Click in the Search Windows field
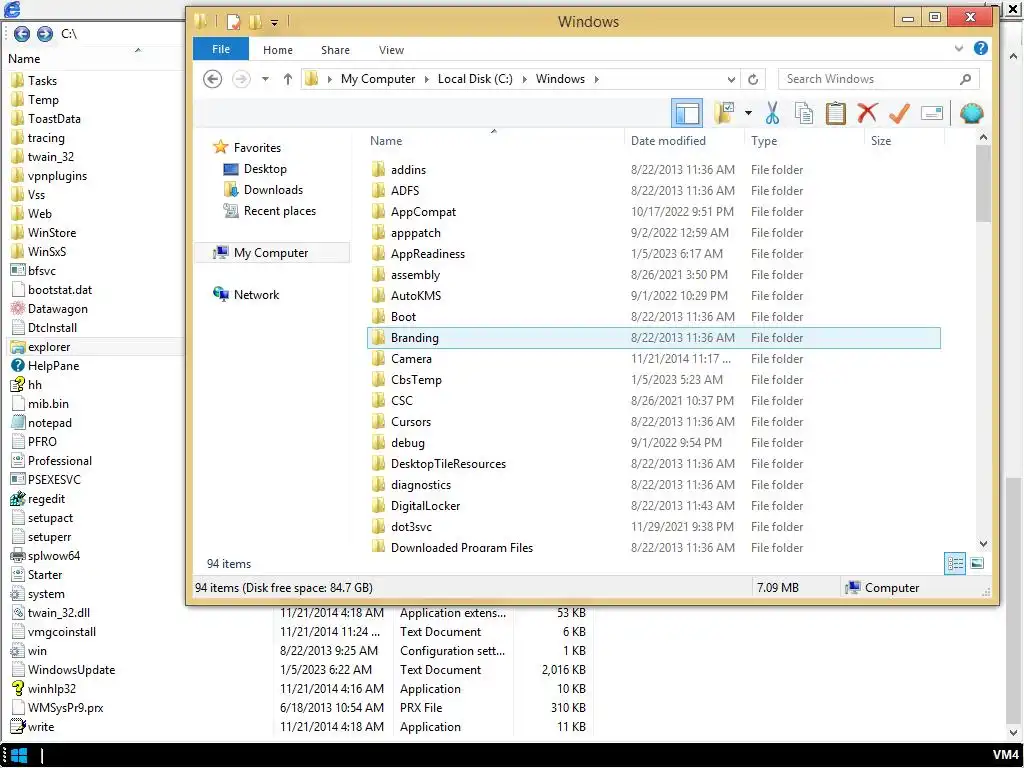Viewport: 1024px width, 768px height. click(869, 79)
